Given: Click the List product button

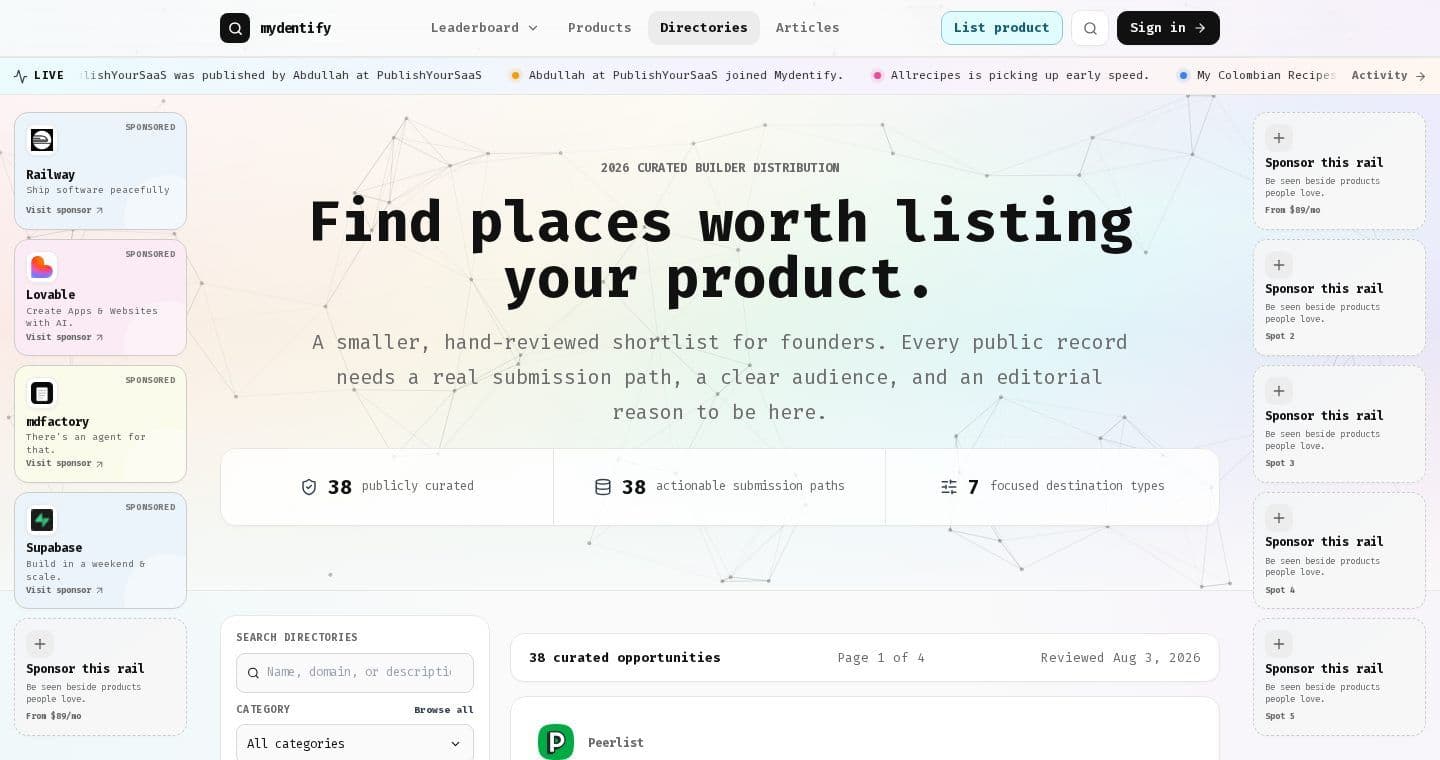Looking at the screenshot, I should point(1002,28).
